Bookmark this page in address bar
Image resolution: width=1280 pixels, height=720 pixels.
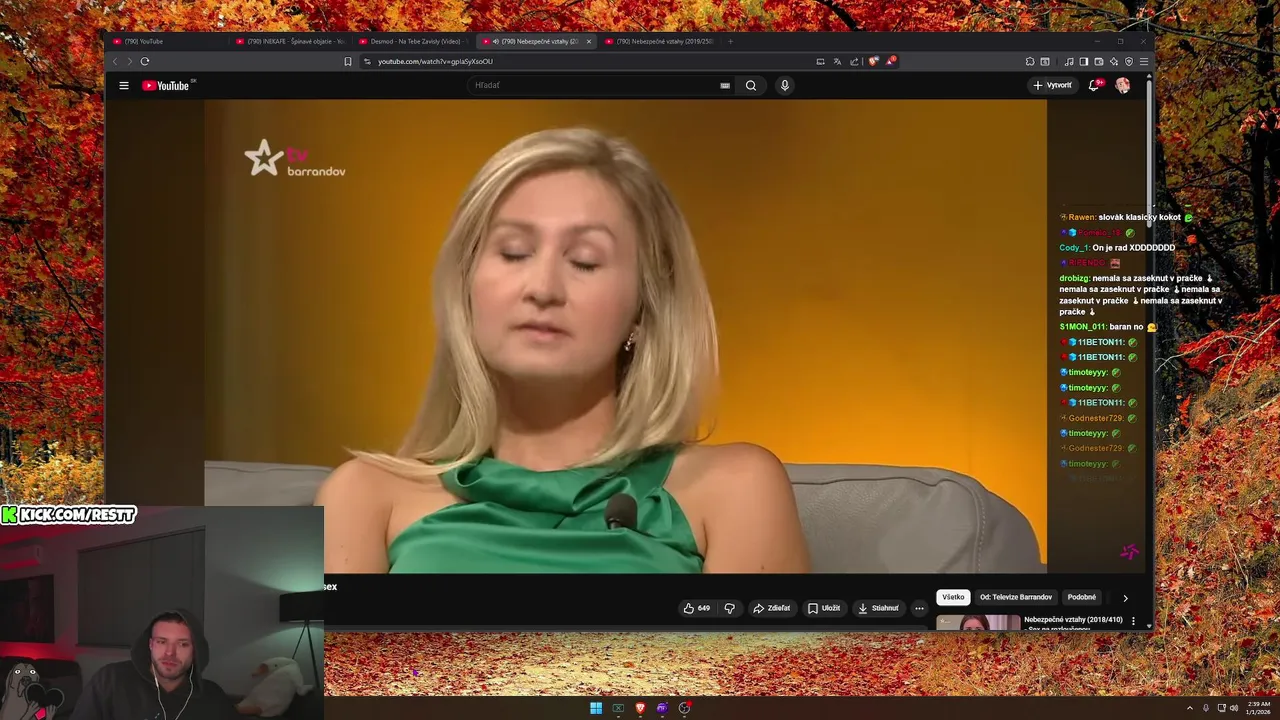[x=348, y=61]
